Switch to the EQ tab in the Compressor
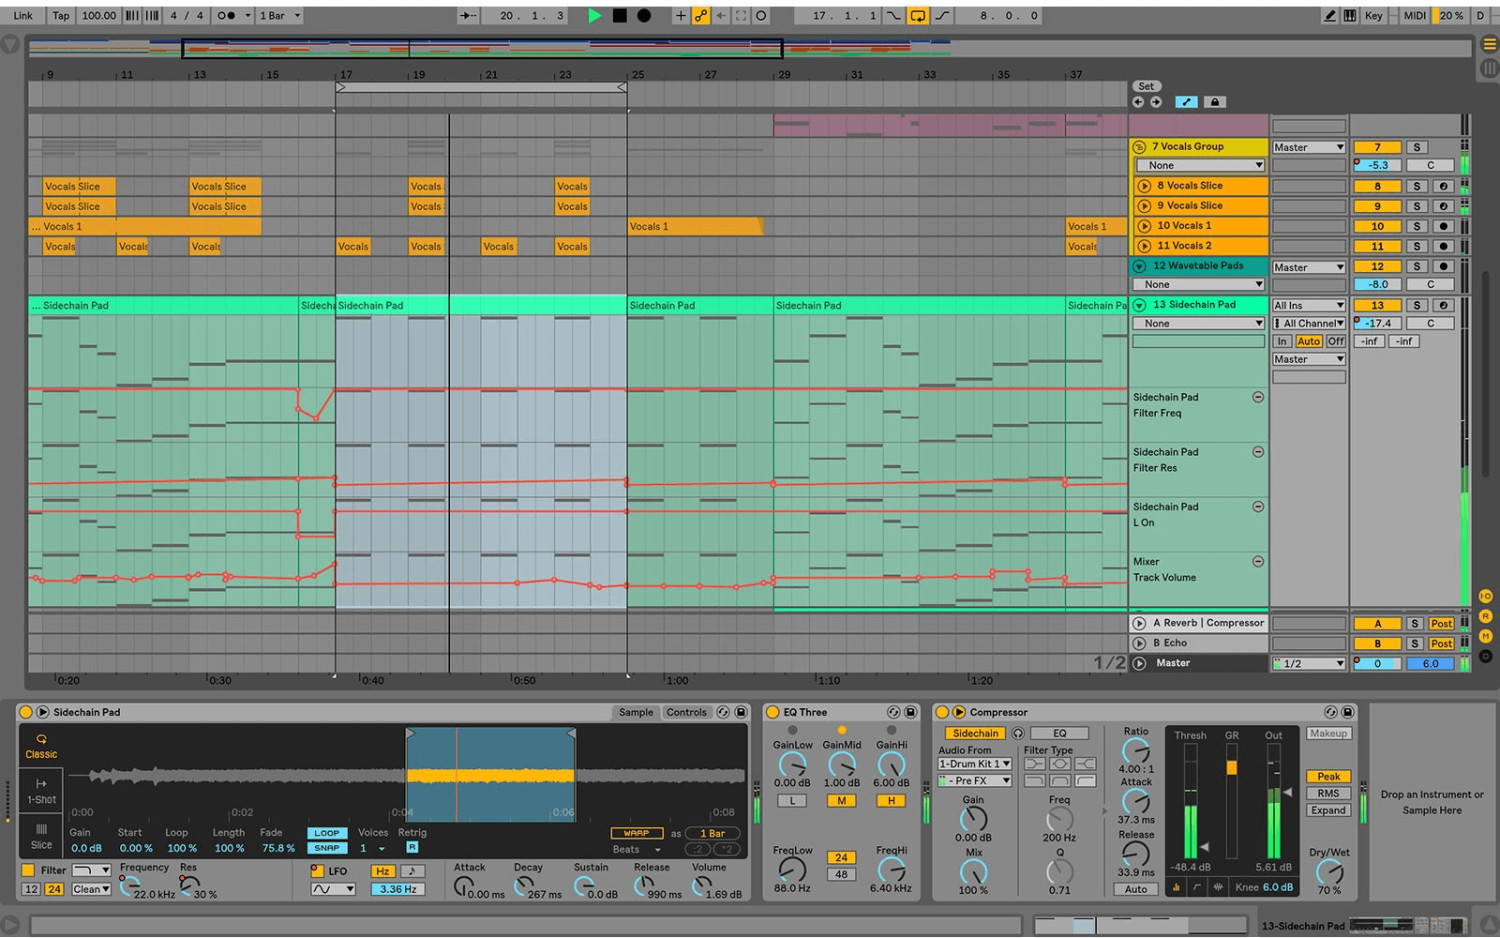 pos(1059,733)
